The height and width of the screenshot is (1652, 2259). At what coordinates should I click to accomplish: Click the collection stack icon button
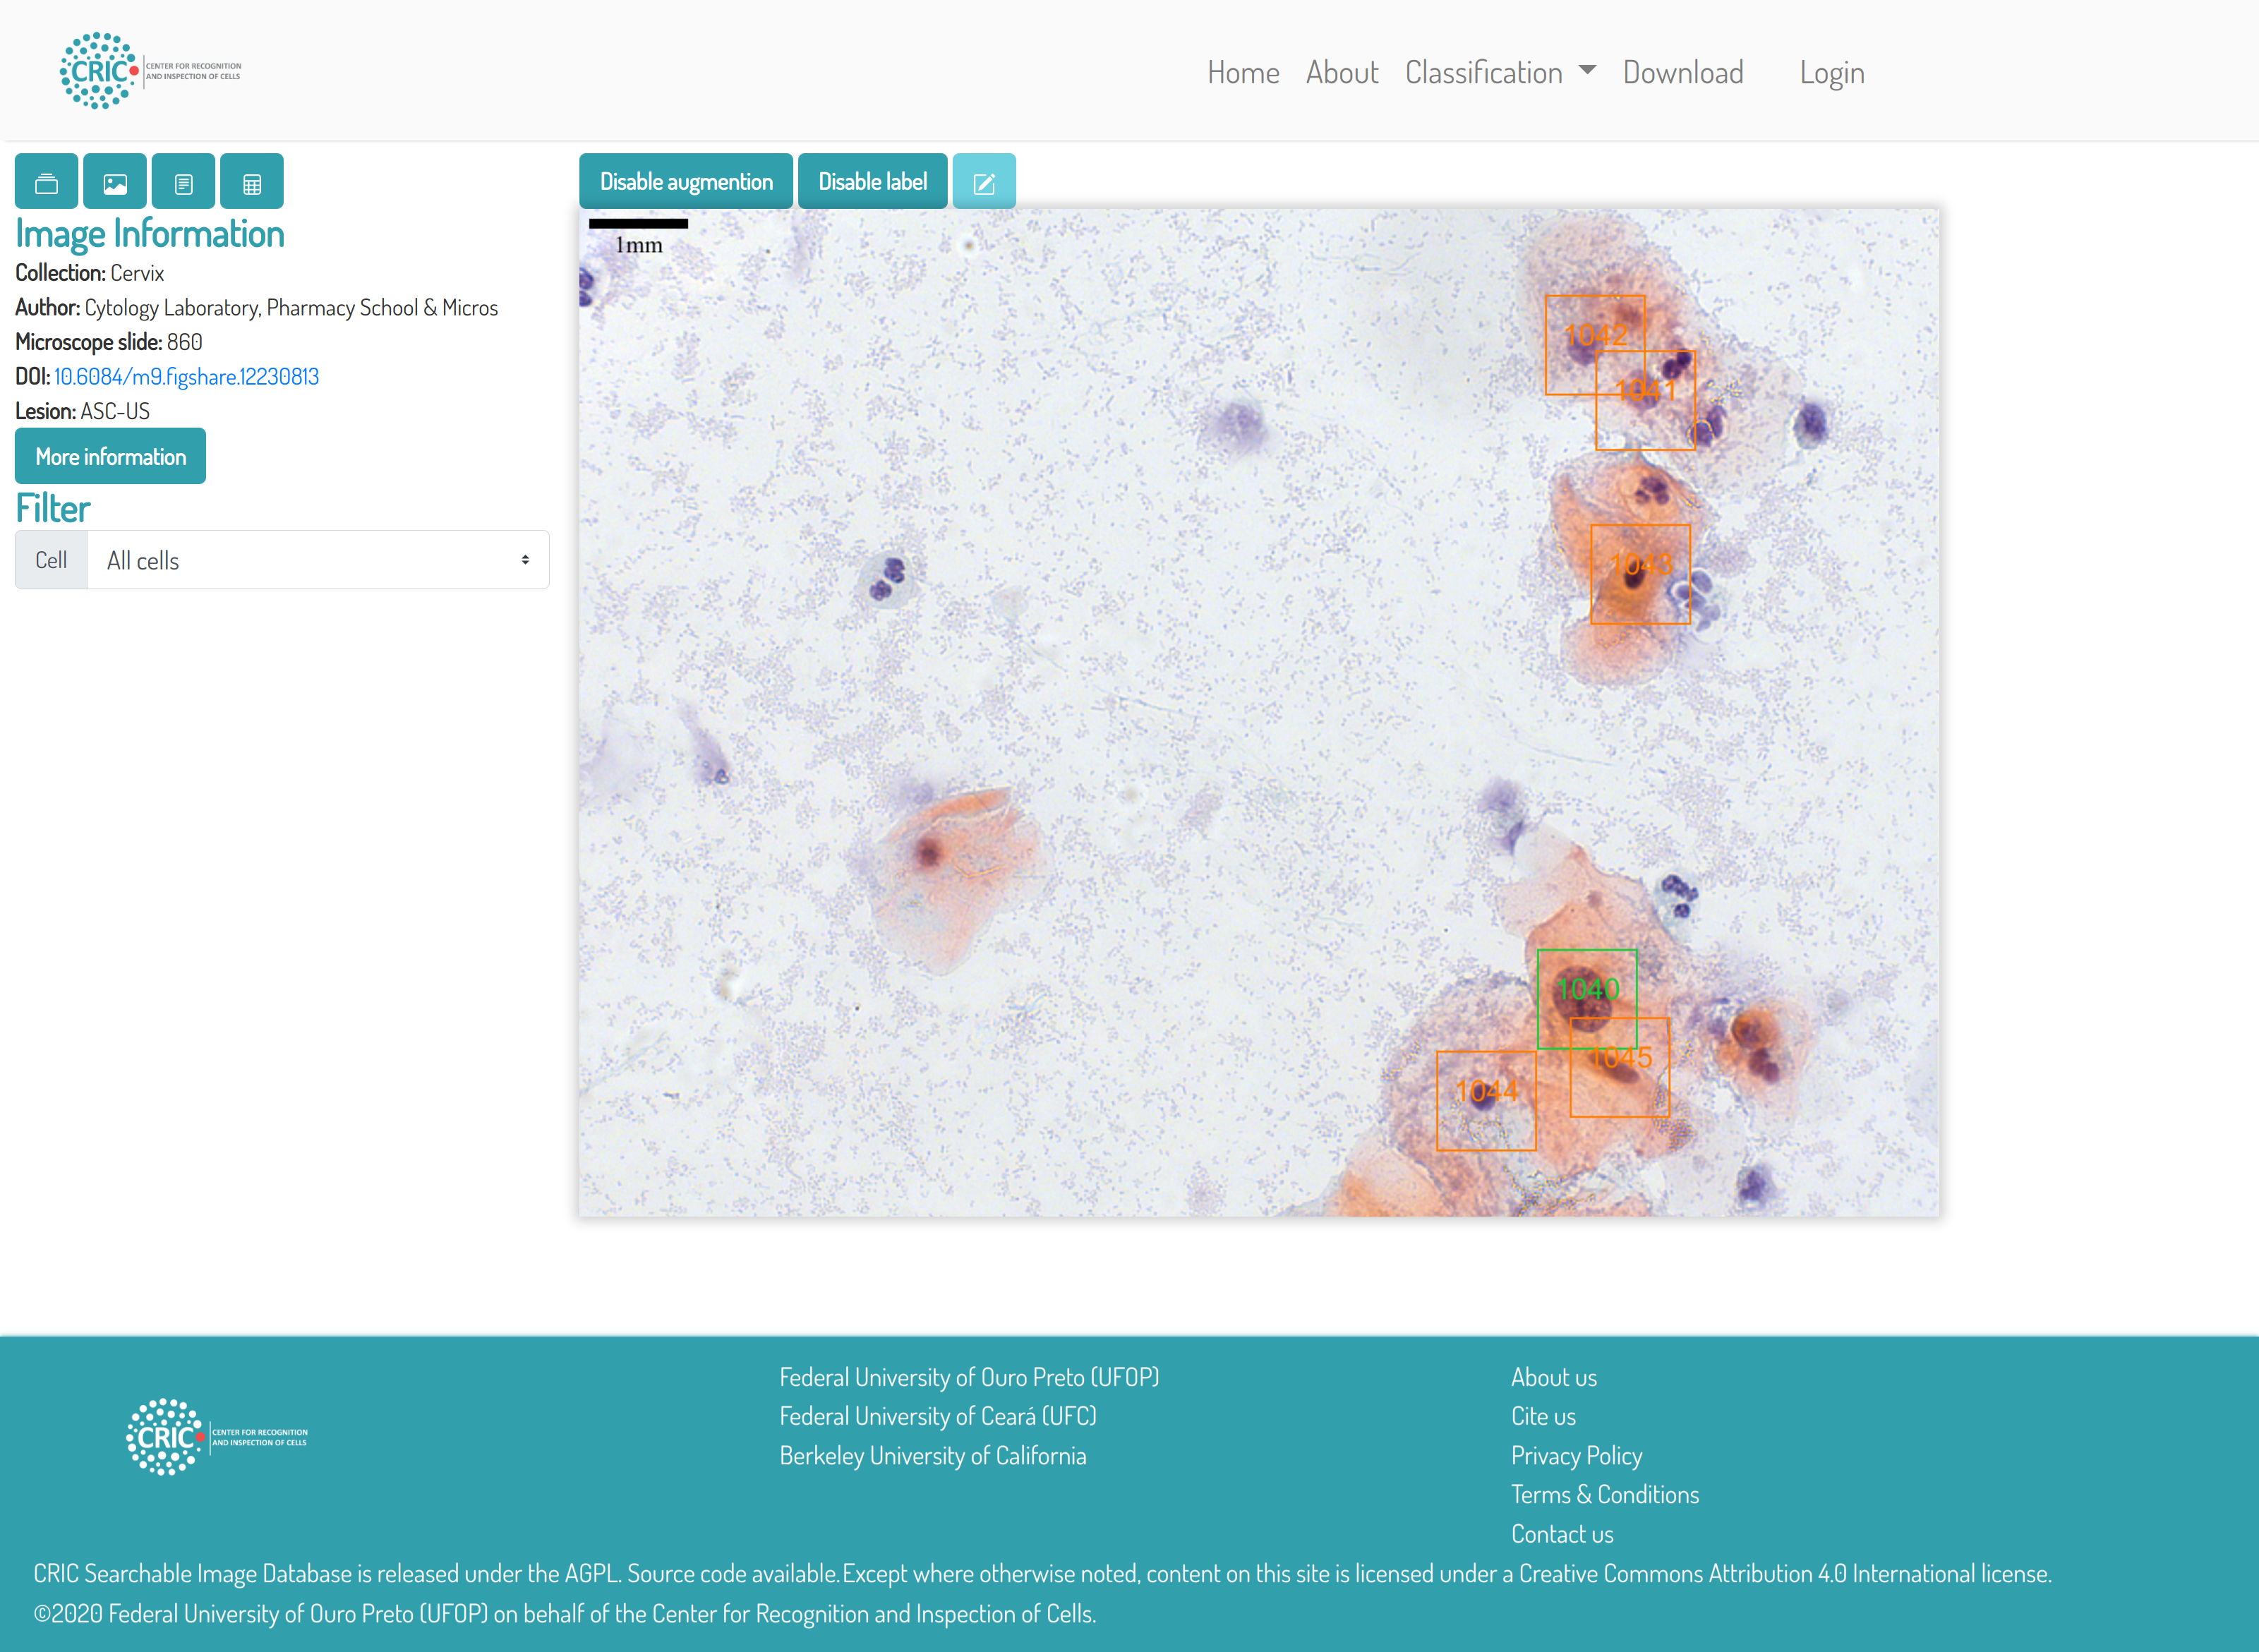[x=46, y=182]
